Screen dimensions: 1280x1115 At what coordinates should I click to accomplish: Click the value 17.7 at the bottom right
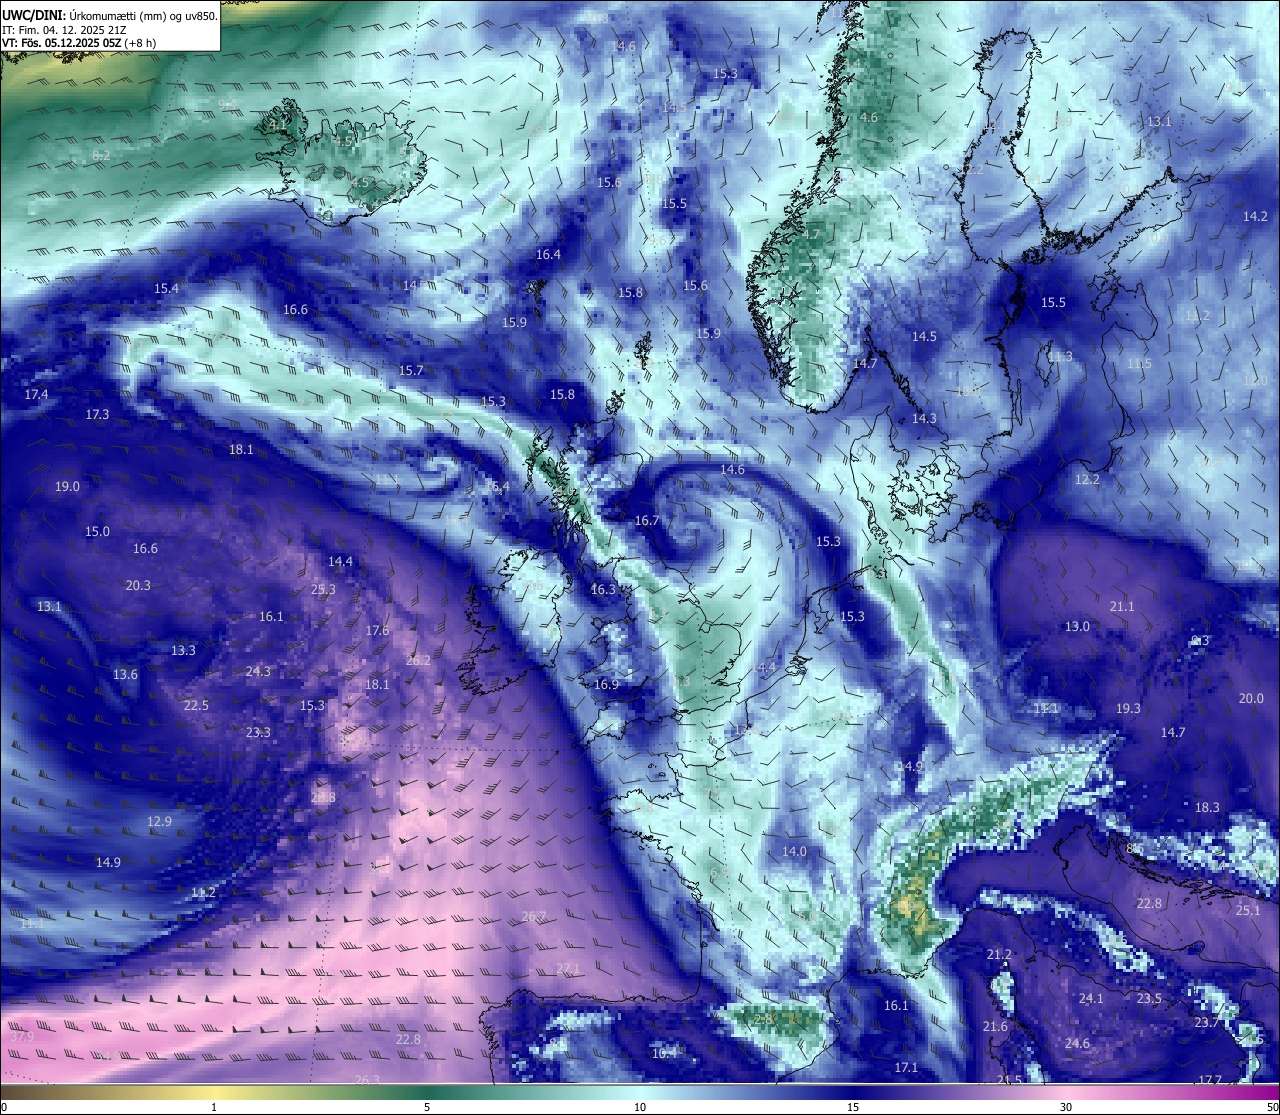(x=1210, y=1079)
